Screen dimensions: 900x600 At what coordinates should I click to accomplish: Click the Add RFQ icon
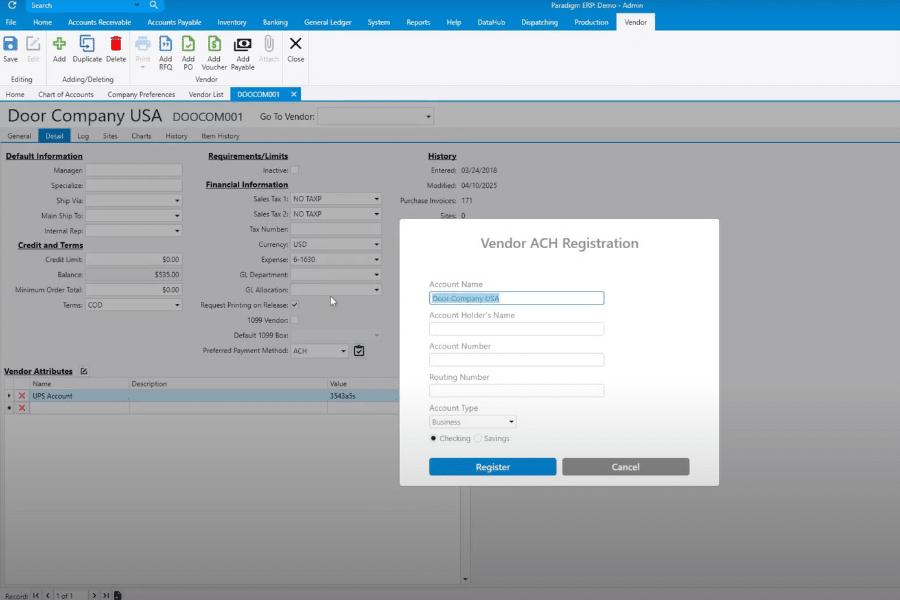pyautogui.click(x=165, y=44)
